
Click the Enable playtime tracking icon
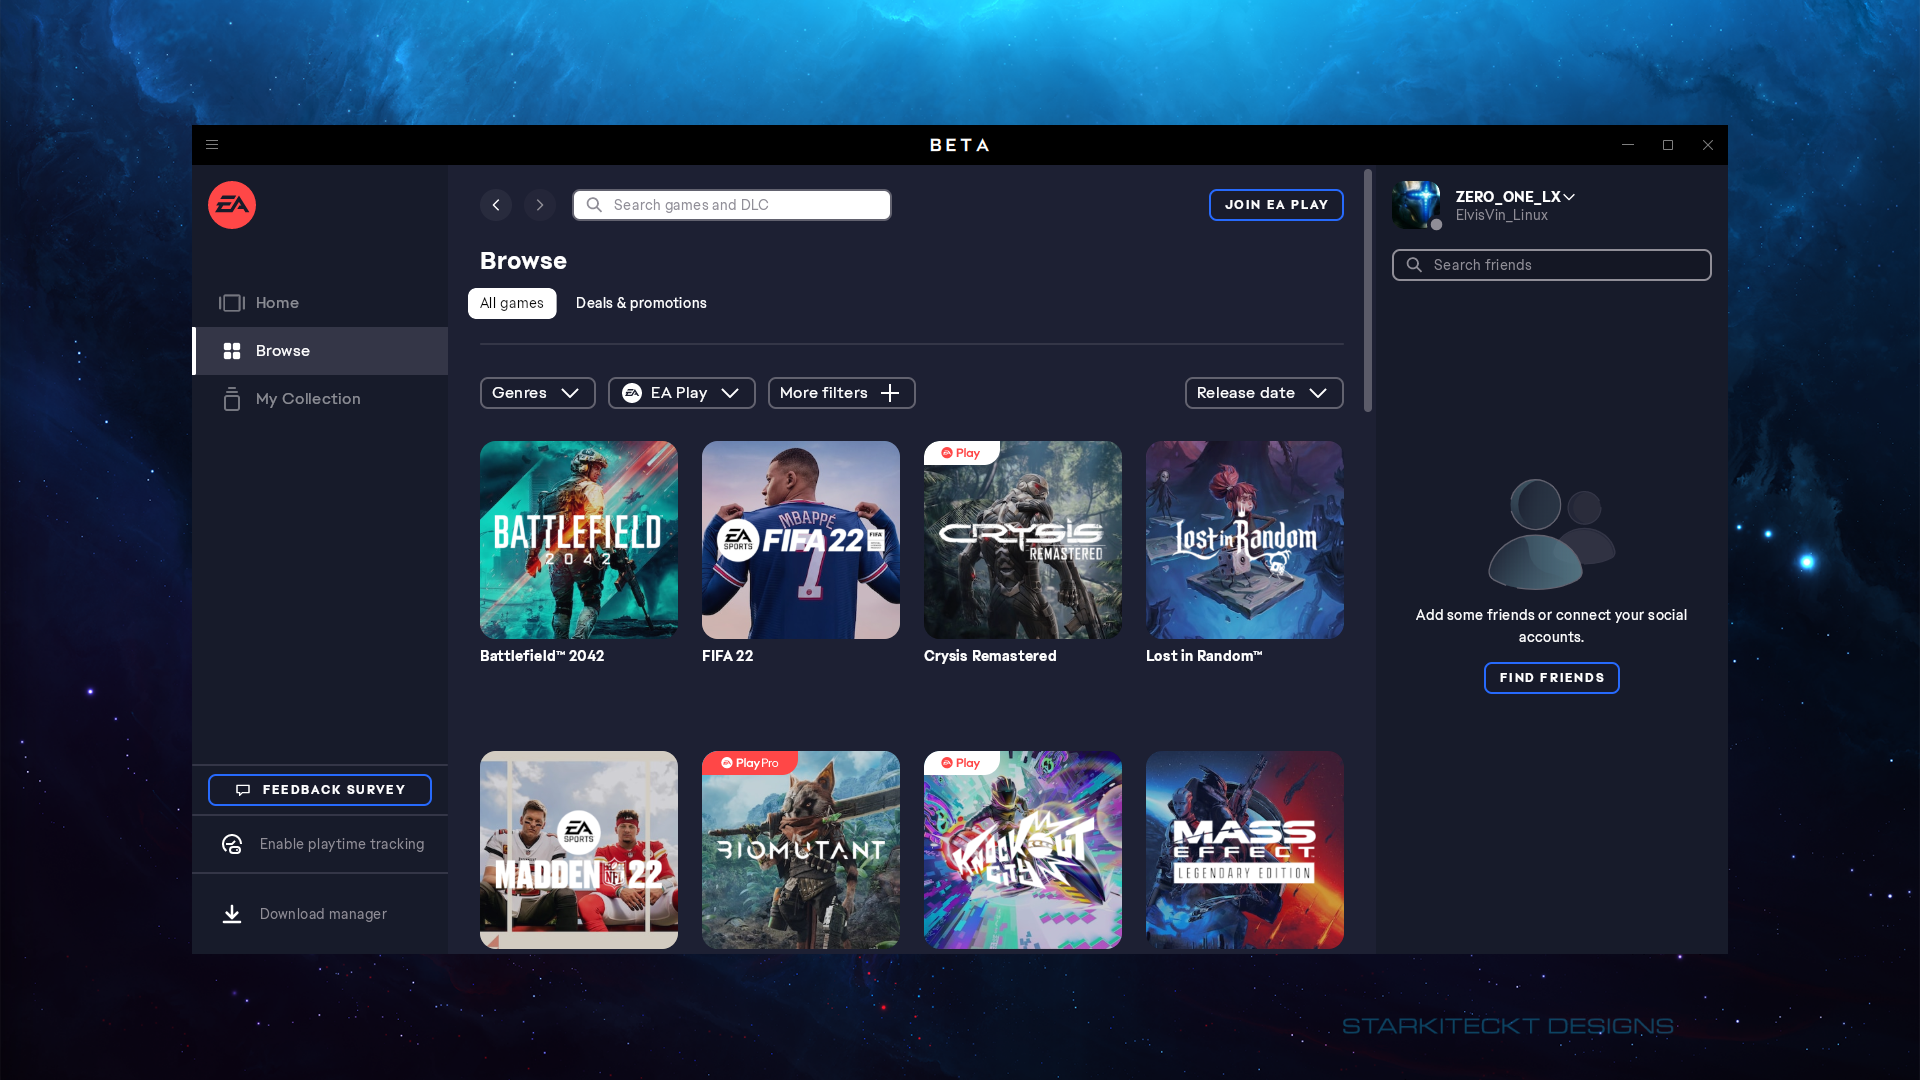click(x=232, y=843)
